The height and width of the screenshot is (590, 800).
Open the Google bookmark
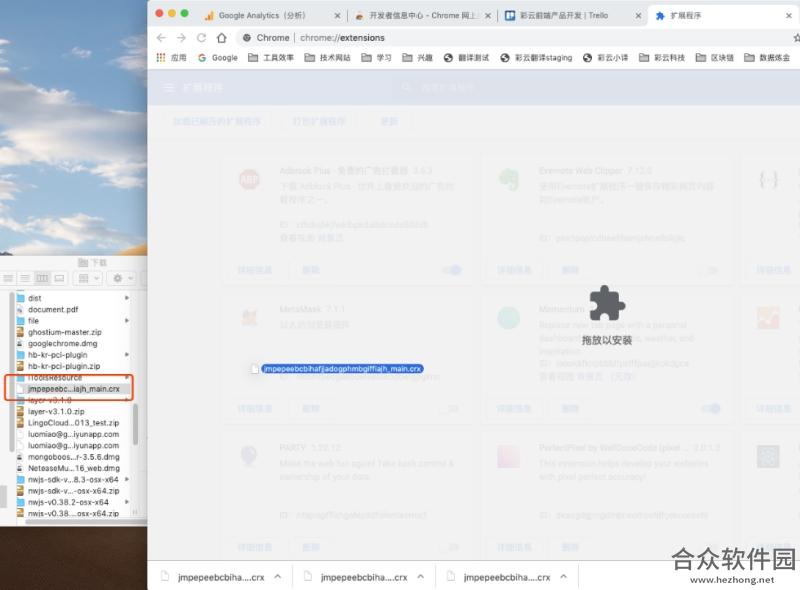click(218, 58)
